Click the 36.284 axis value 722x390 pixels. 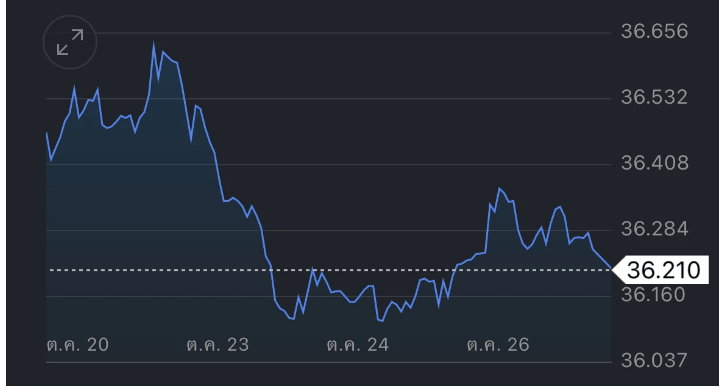pyautogui.click(x=654, y=229)
